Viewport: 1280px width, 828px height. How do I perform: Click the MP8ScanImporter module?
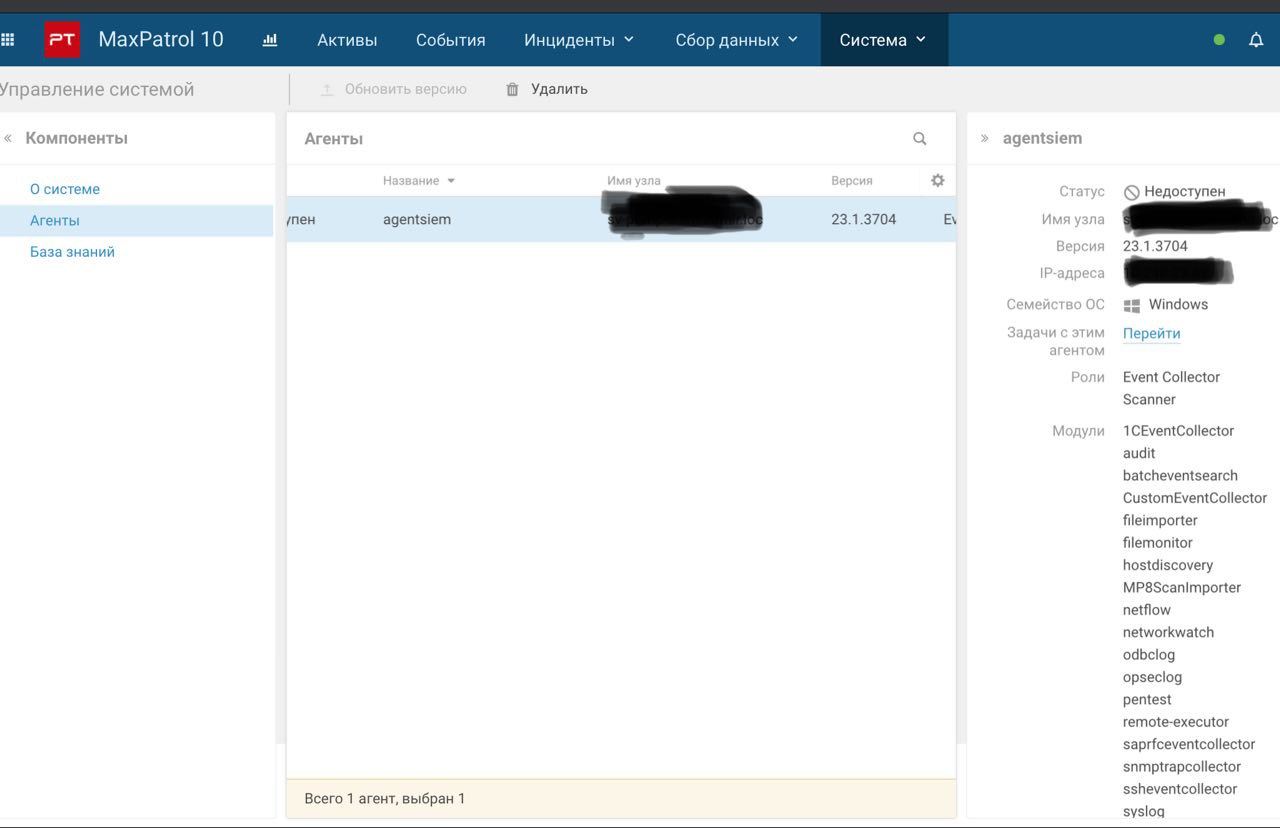point(1182,588)
